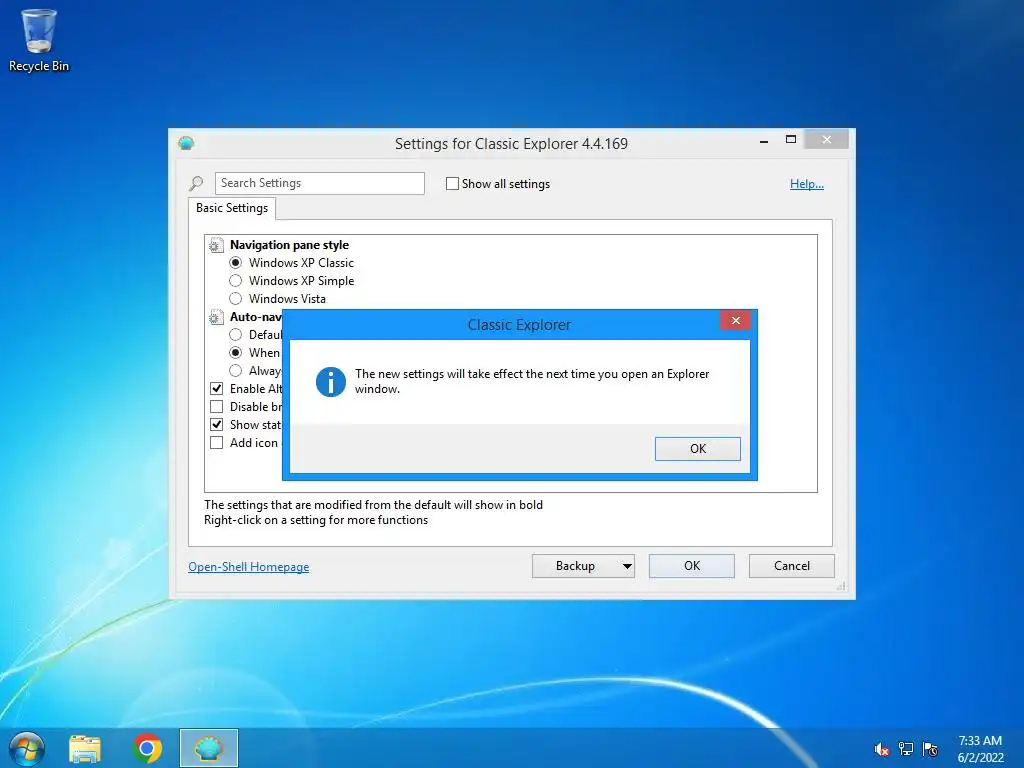
Task: Choose Windows XP Simple pane style
Action: point(236,281)
